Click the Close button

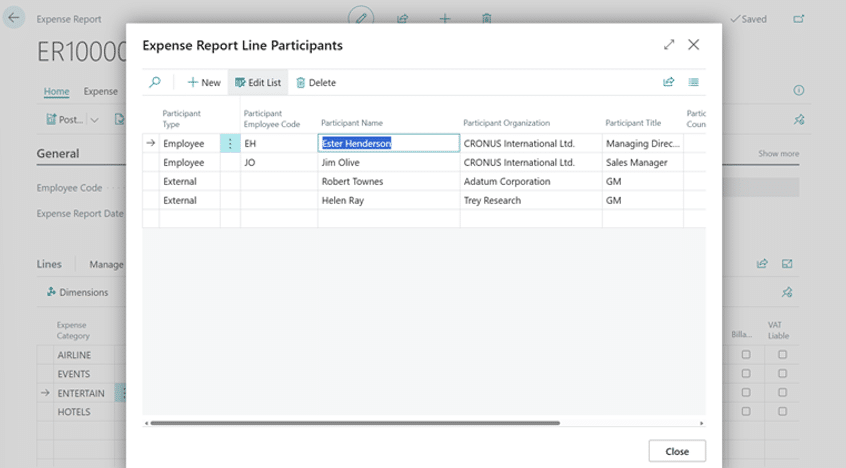[676, 451]
